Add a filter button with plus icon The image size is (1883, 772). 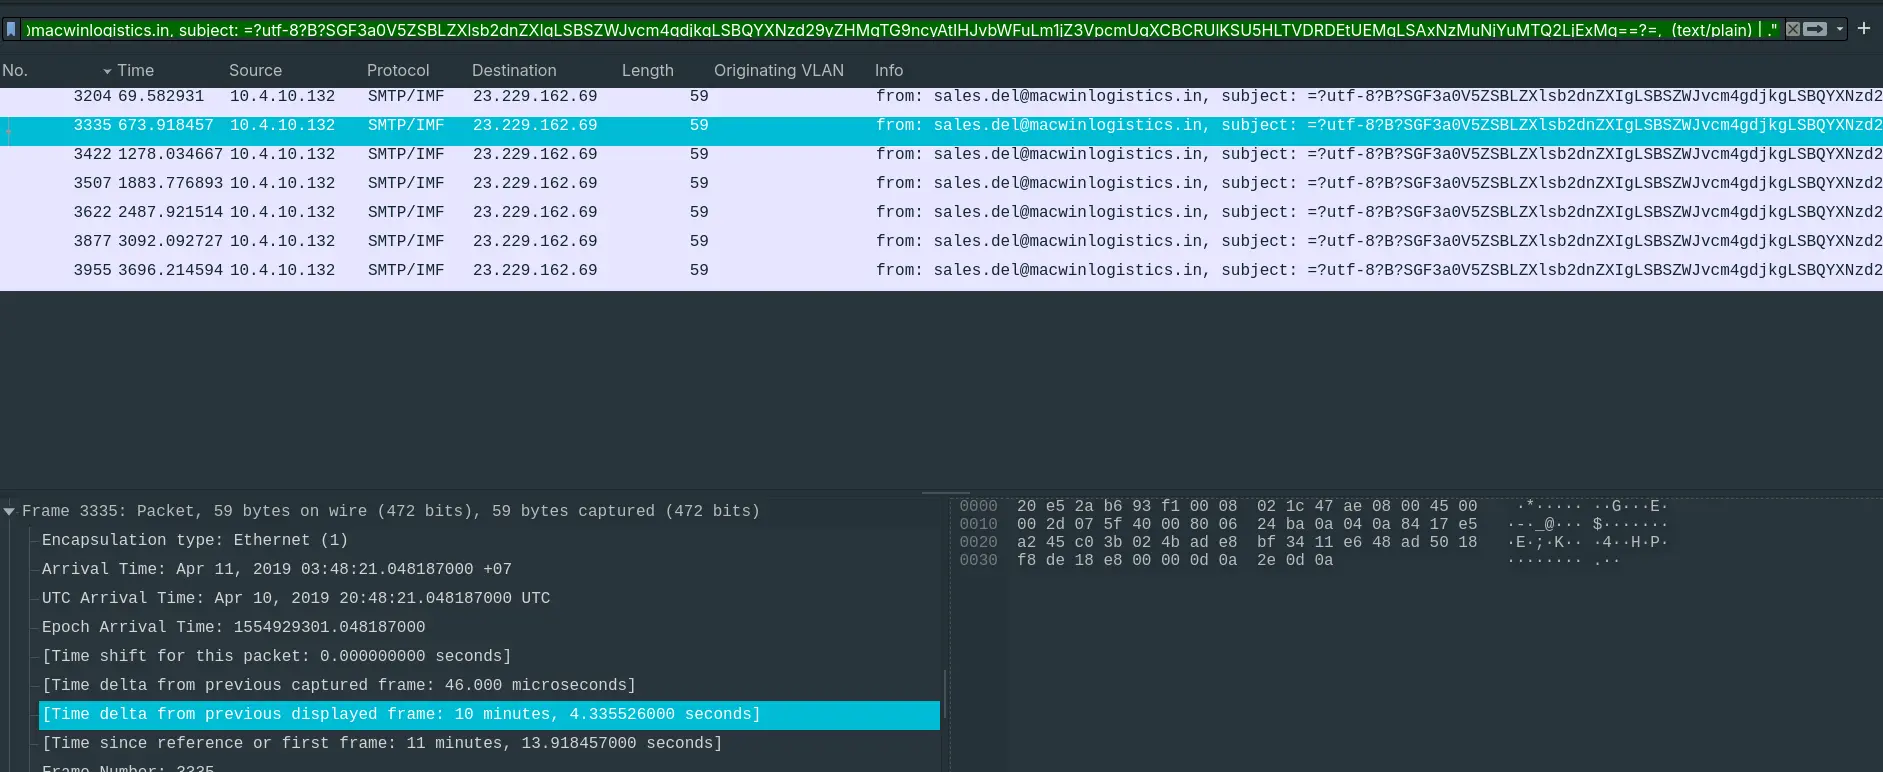(x=1864, y=29)
